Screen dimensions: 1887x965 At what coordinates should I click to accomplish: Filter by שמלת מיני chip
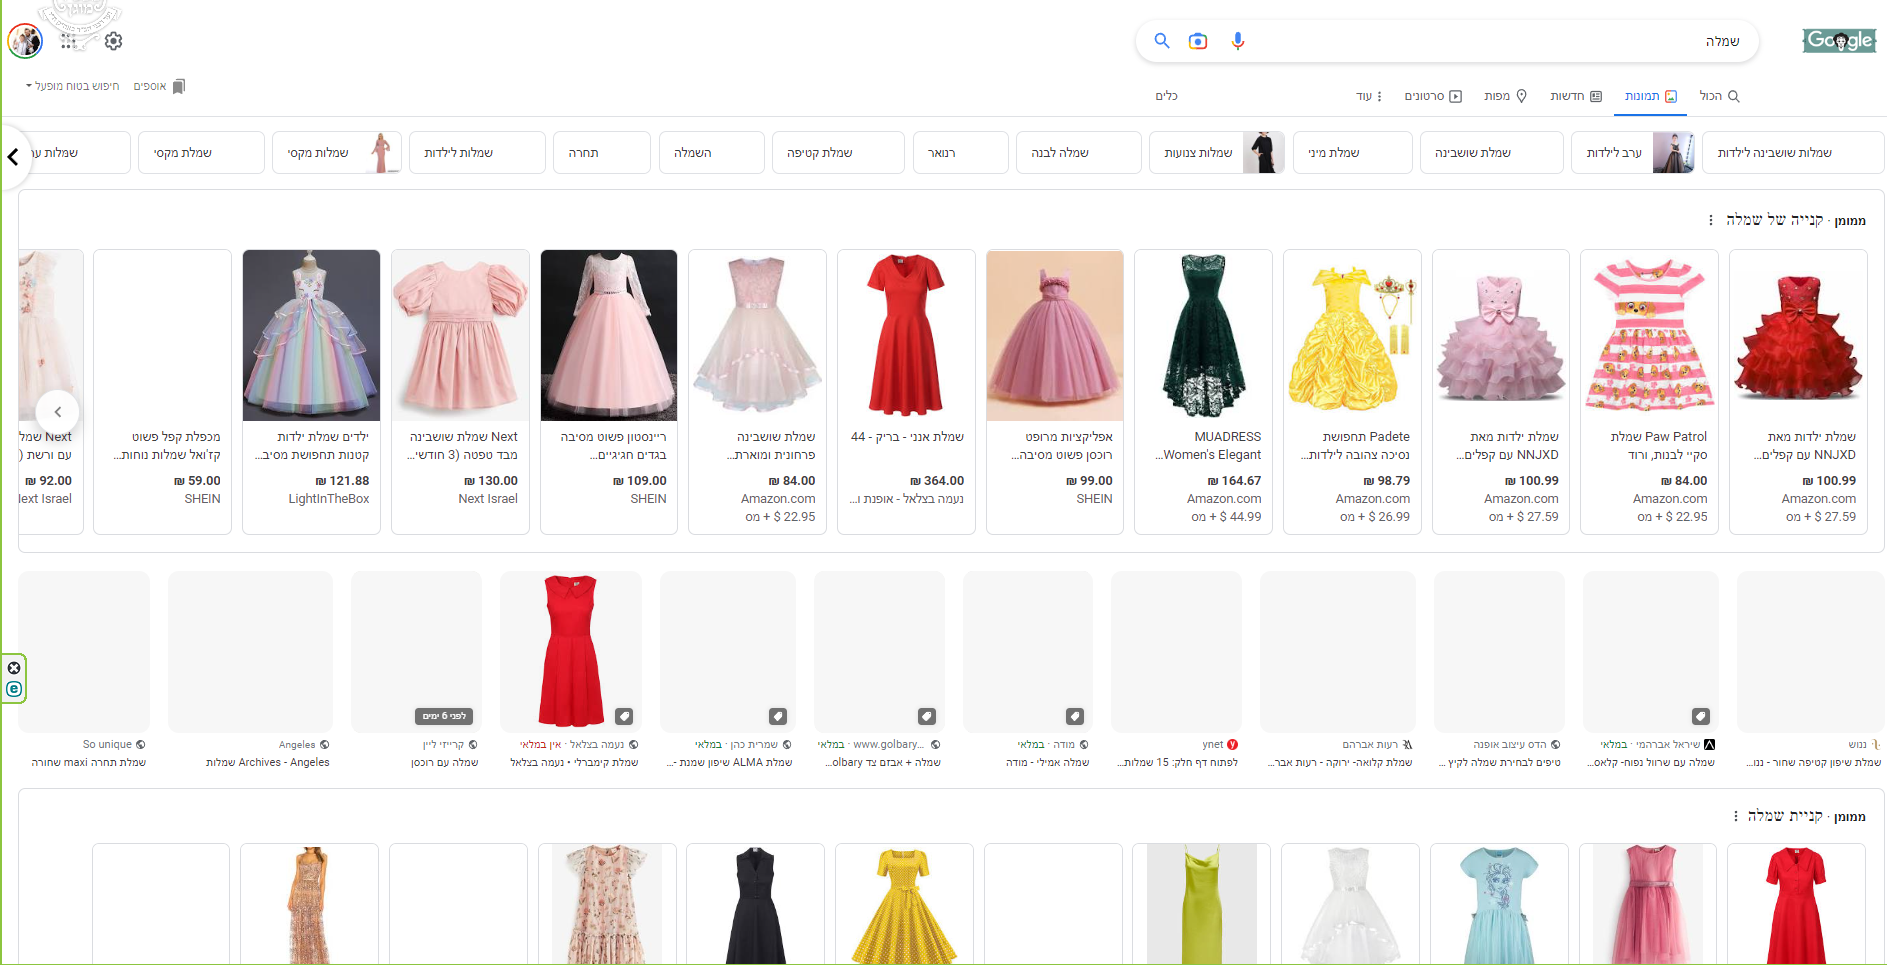click(1352, 153)
